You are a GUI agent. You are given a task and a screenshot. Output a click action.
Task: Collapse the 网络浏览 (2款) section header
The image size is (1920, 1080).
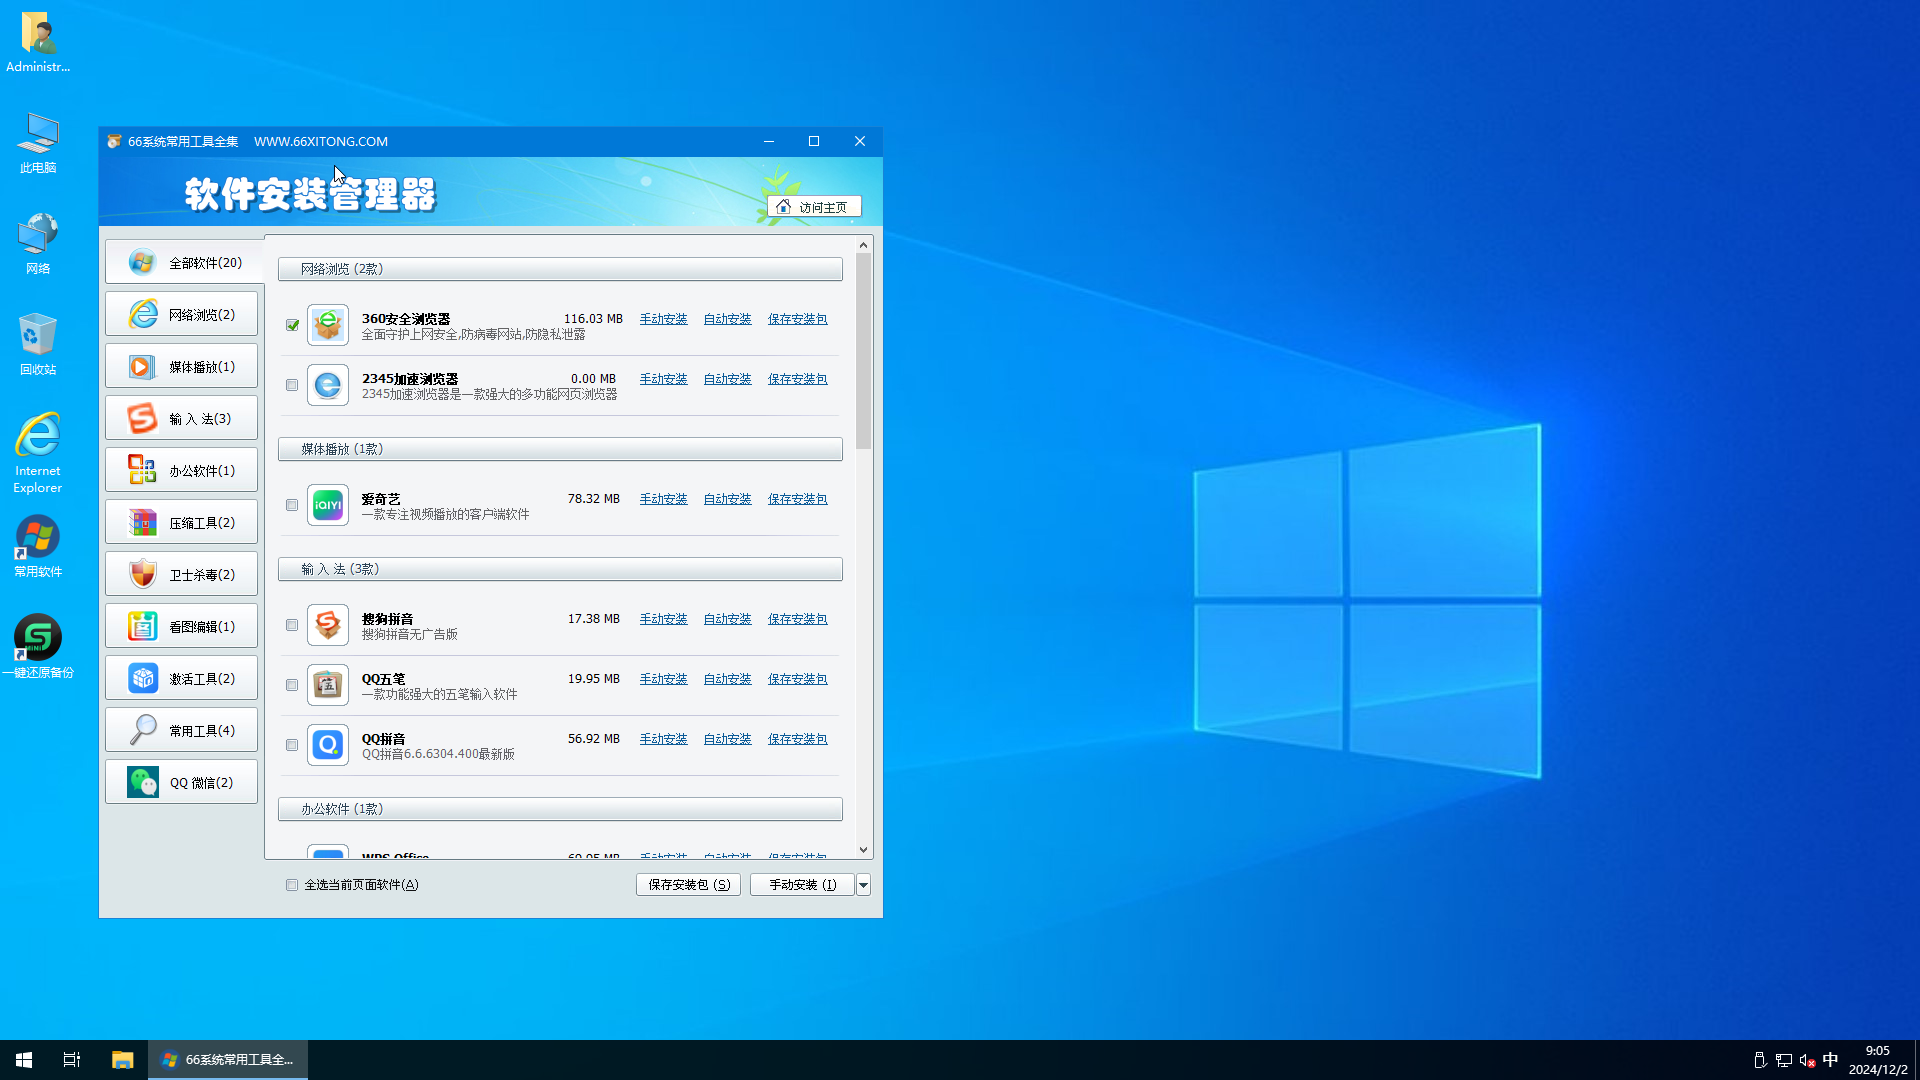point(560,269)
